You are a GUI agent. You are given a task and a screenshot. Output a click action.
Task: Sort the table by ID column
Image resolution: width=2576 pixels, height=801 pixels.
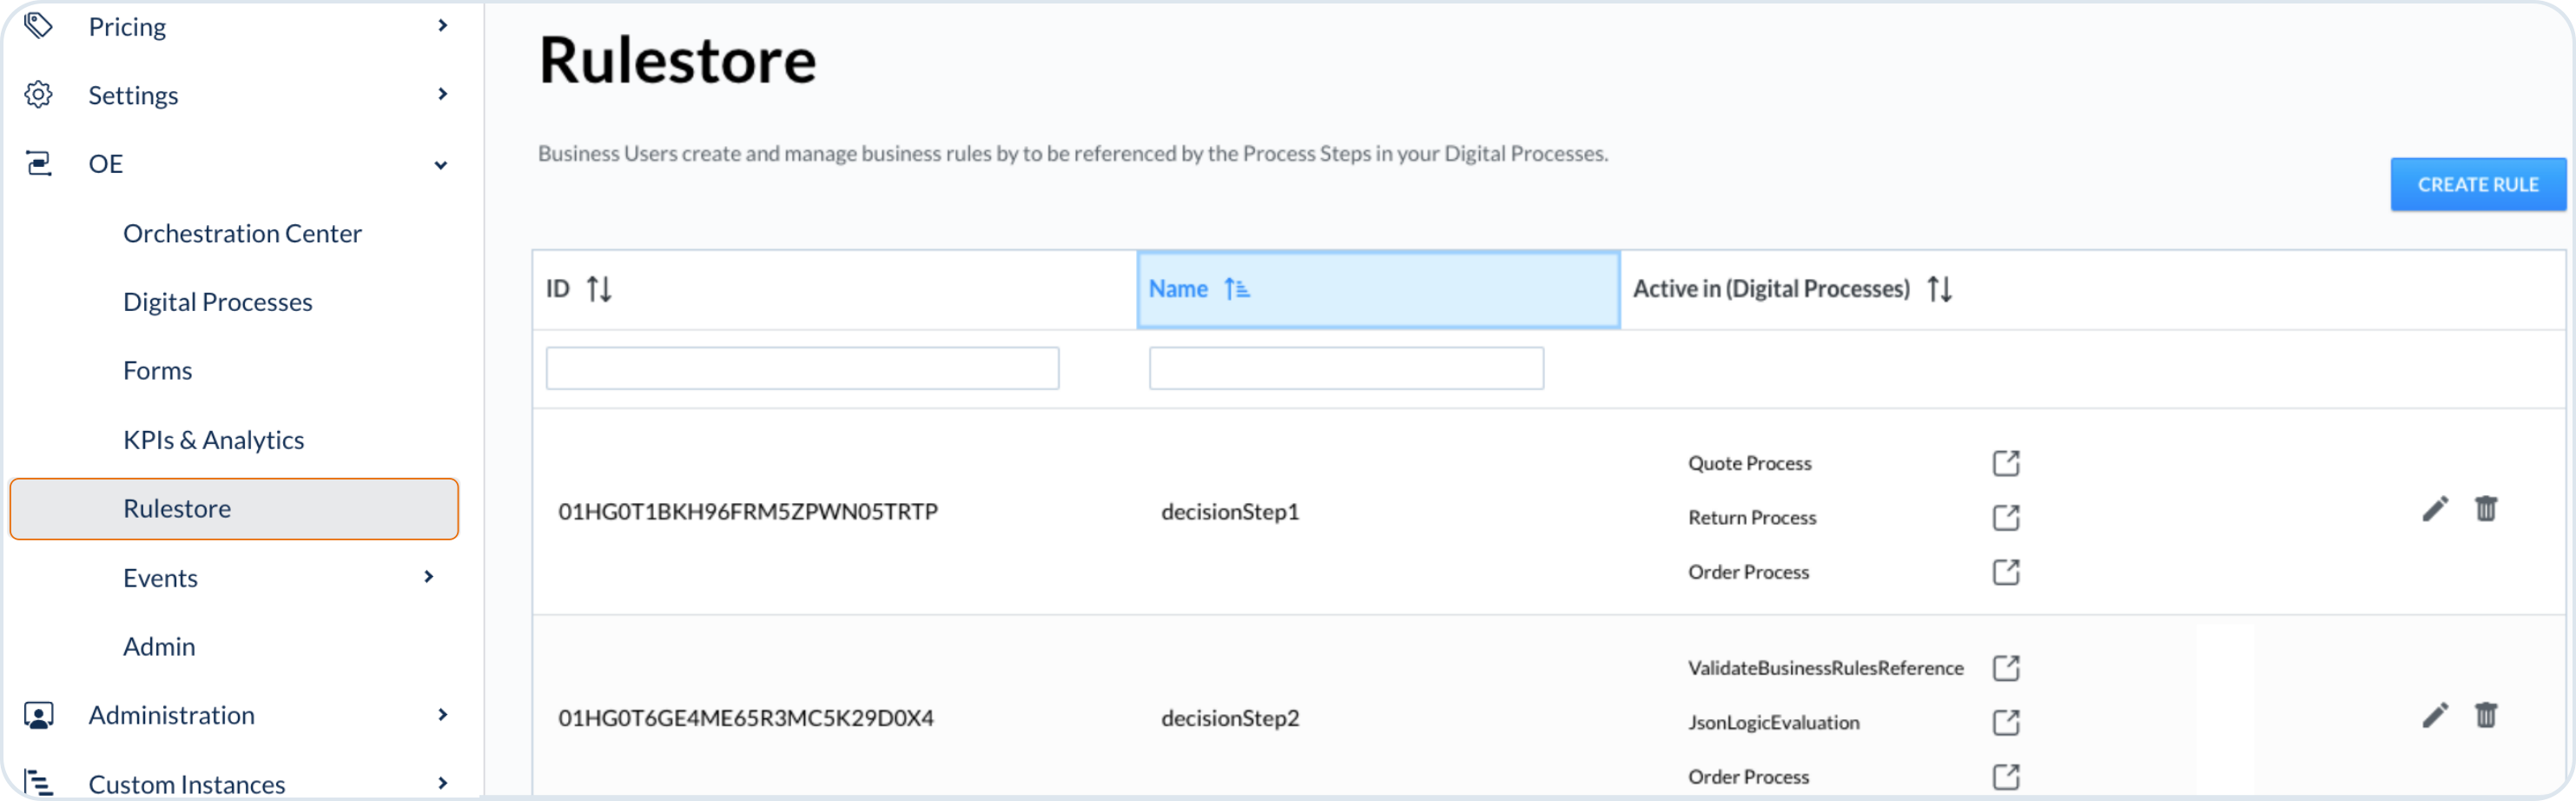pyautogui.click(x=599, y=289)
